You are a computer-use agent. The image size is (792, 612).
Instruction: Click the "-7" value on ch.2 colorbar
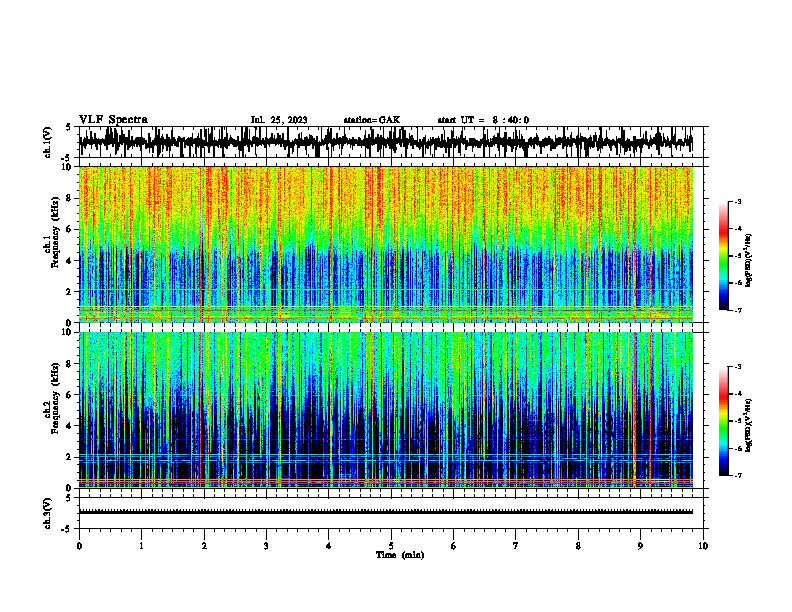737,475
